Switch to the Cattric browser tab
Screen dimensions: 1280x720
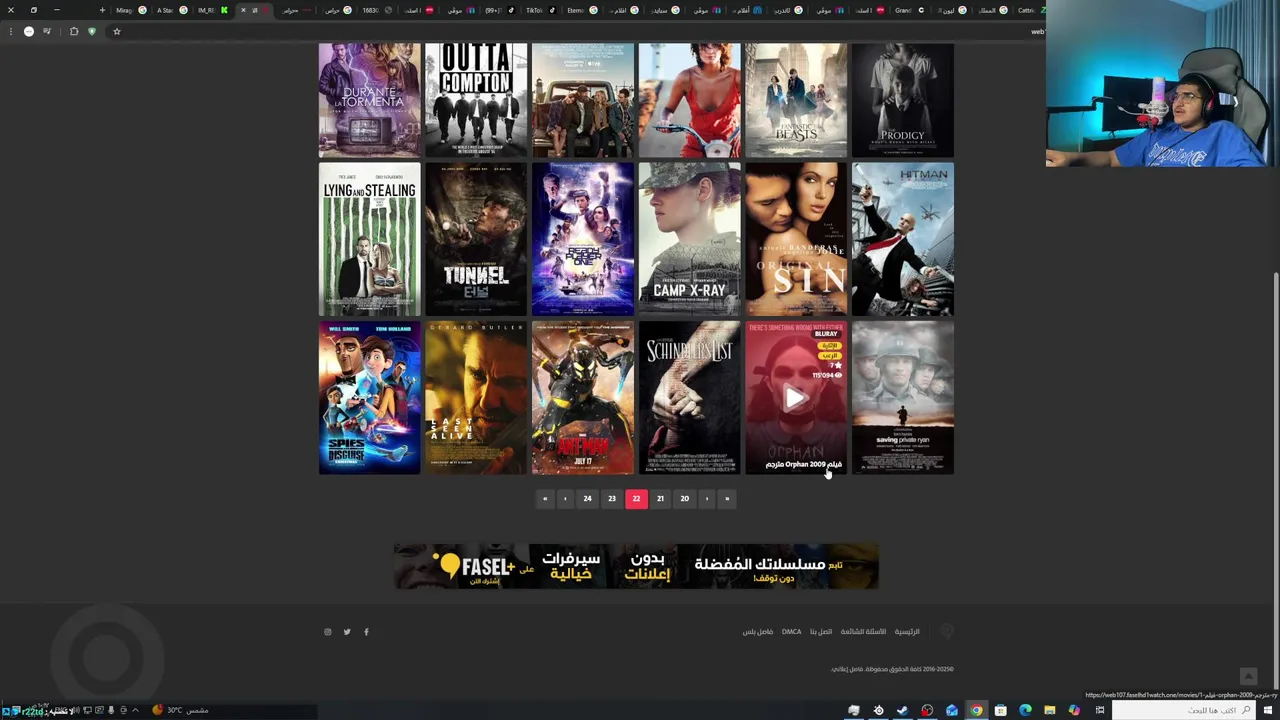[1032, 10]
